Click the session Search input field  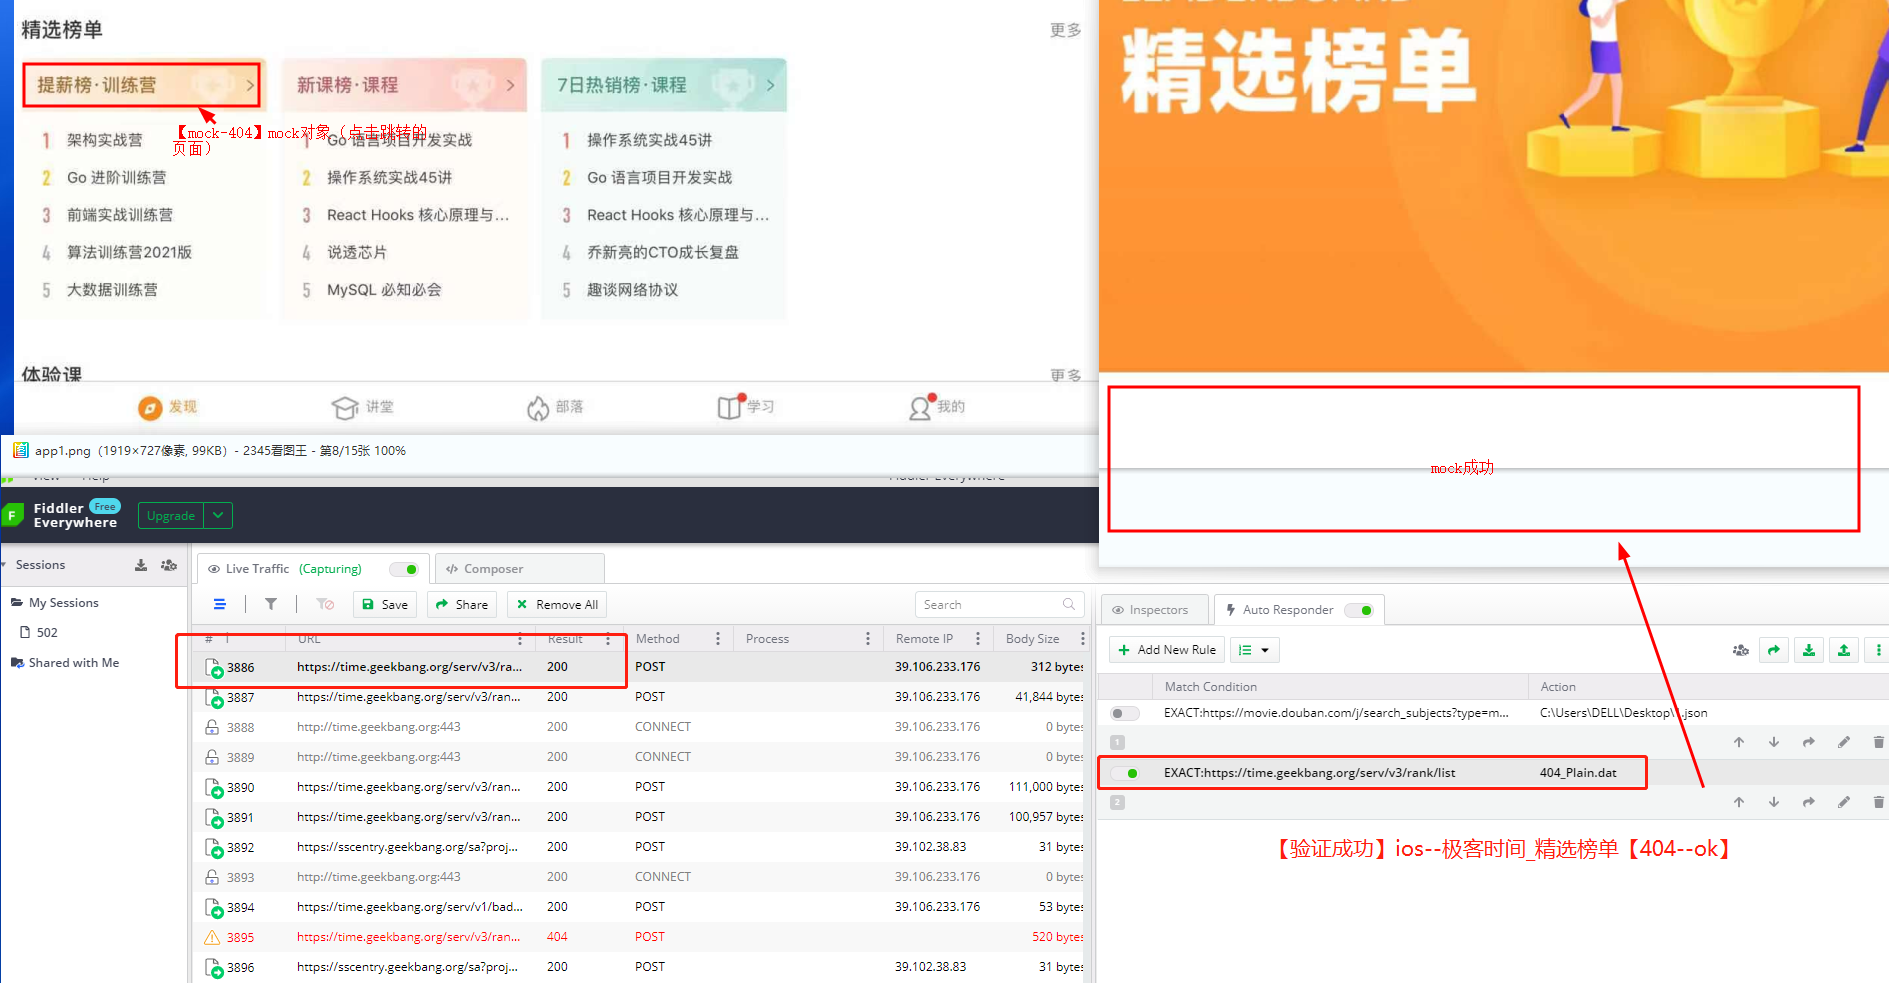point(999,604)
